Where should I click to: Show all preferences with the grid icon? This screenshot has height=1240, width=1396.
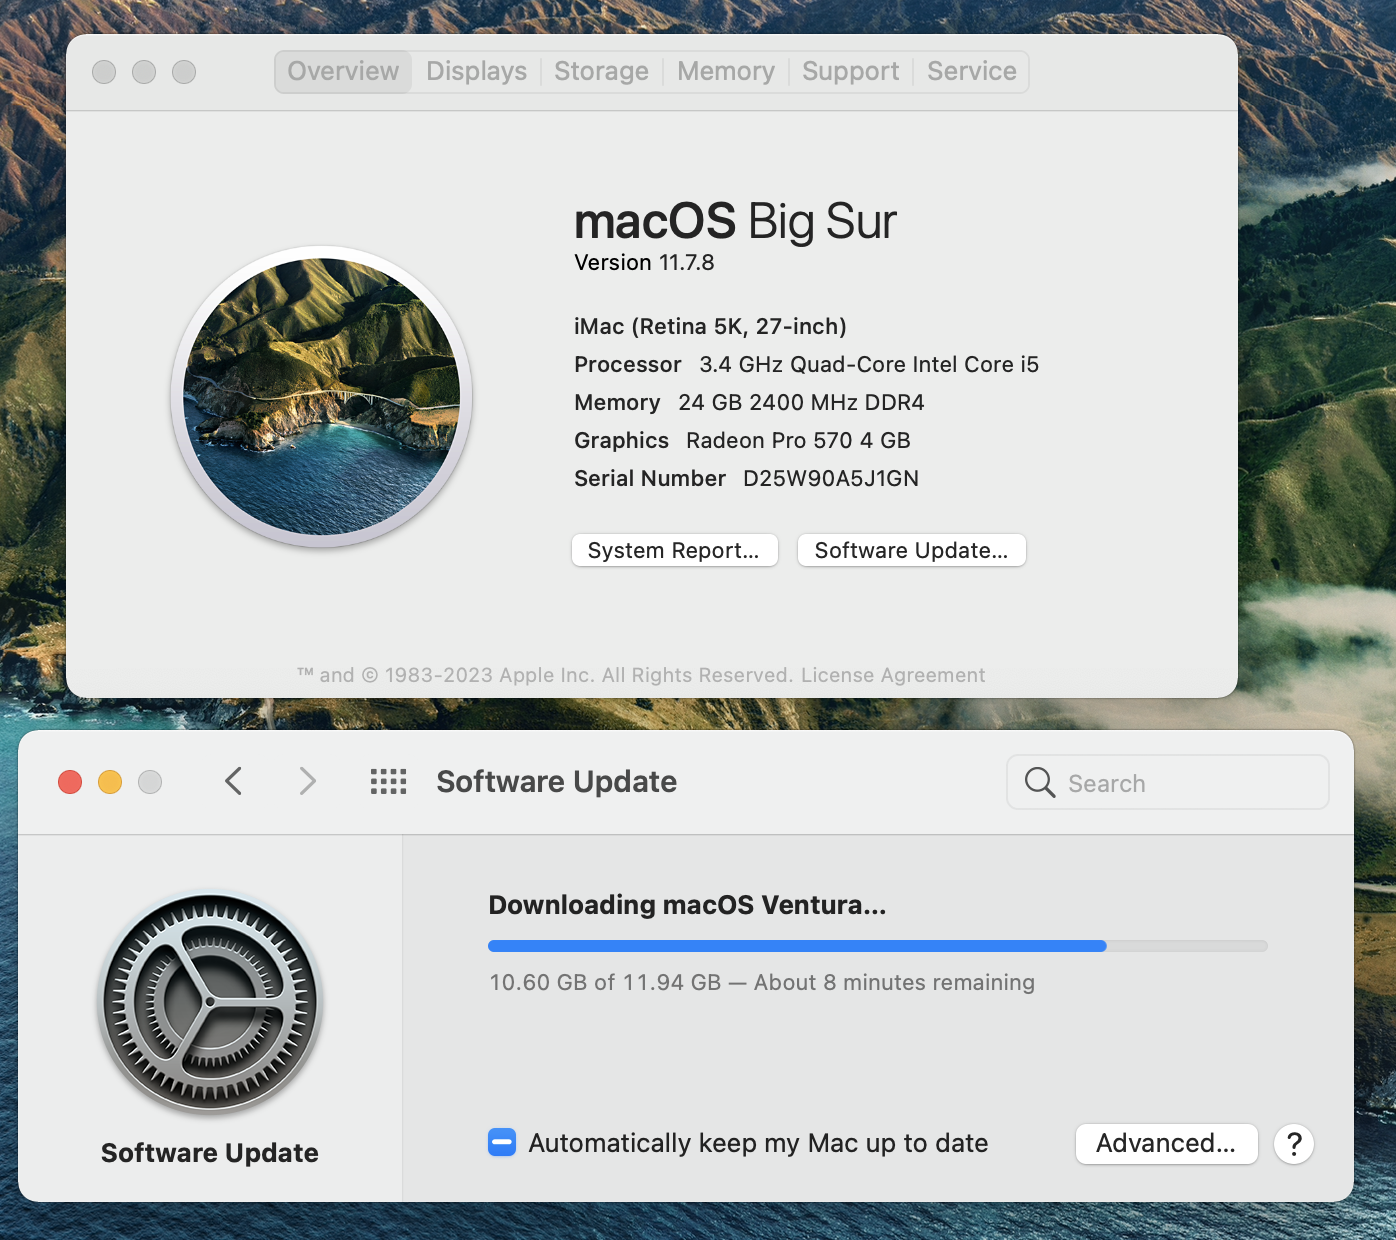click(x=388, y=782)
